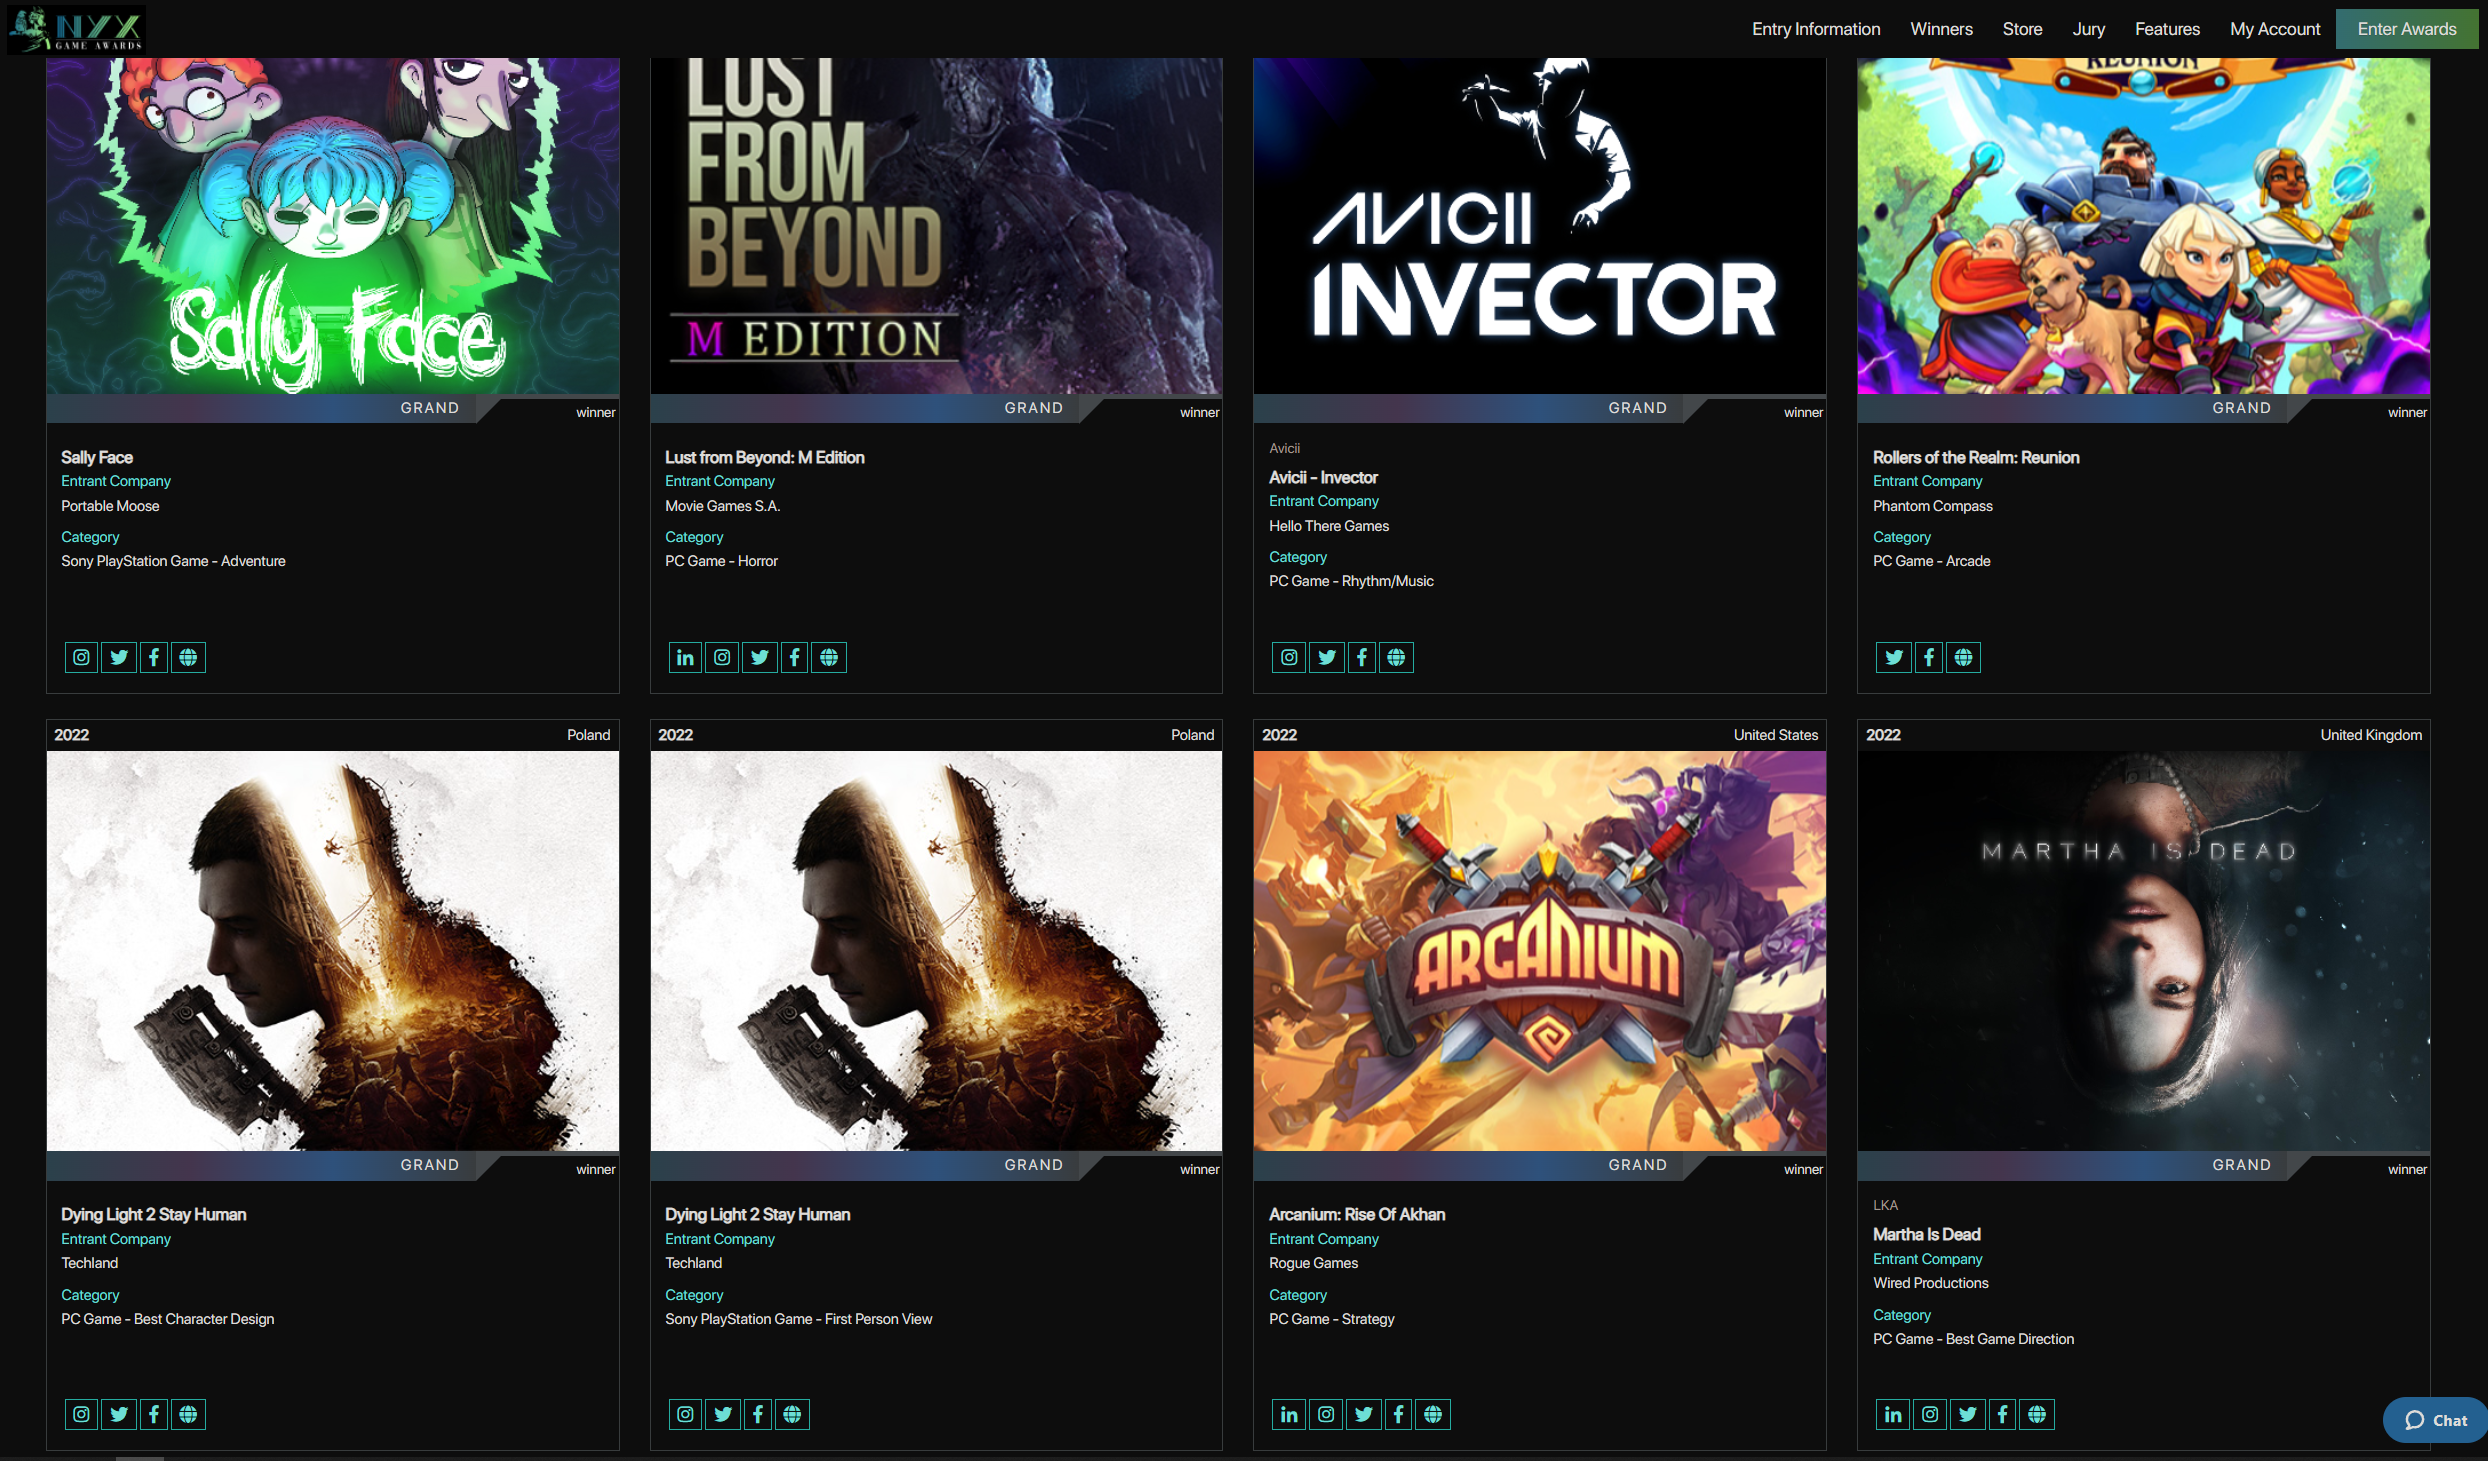Open Arcanium Facebook icon

coord(1399,1414)
